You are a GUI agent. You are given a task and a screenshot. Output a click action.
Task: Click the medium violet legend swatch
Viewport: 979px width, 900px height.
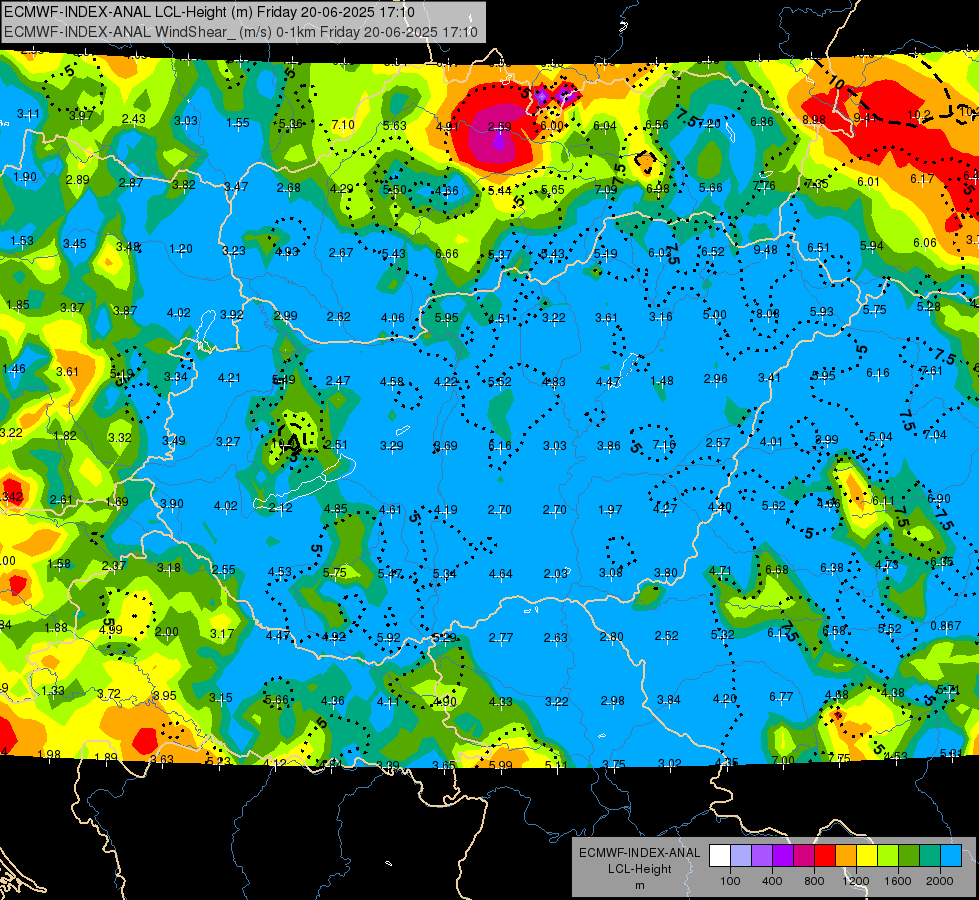762,856
